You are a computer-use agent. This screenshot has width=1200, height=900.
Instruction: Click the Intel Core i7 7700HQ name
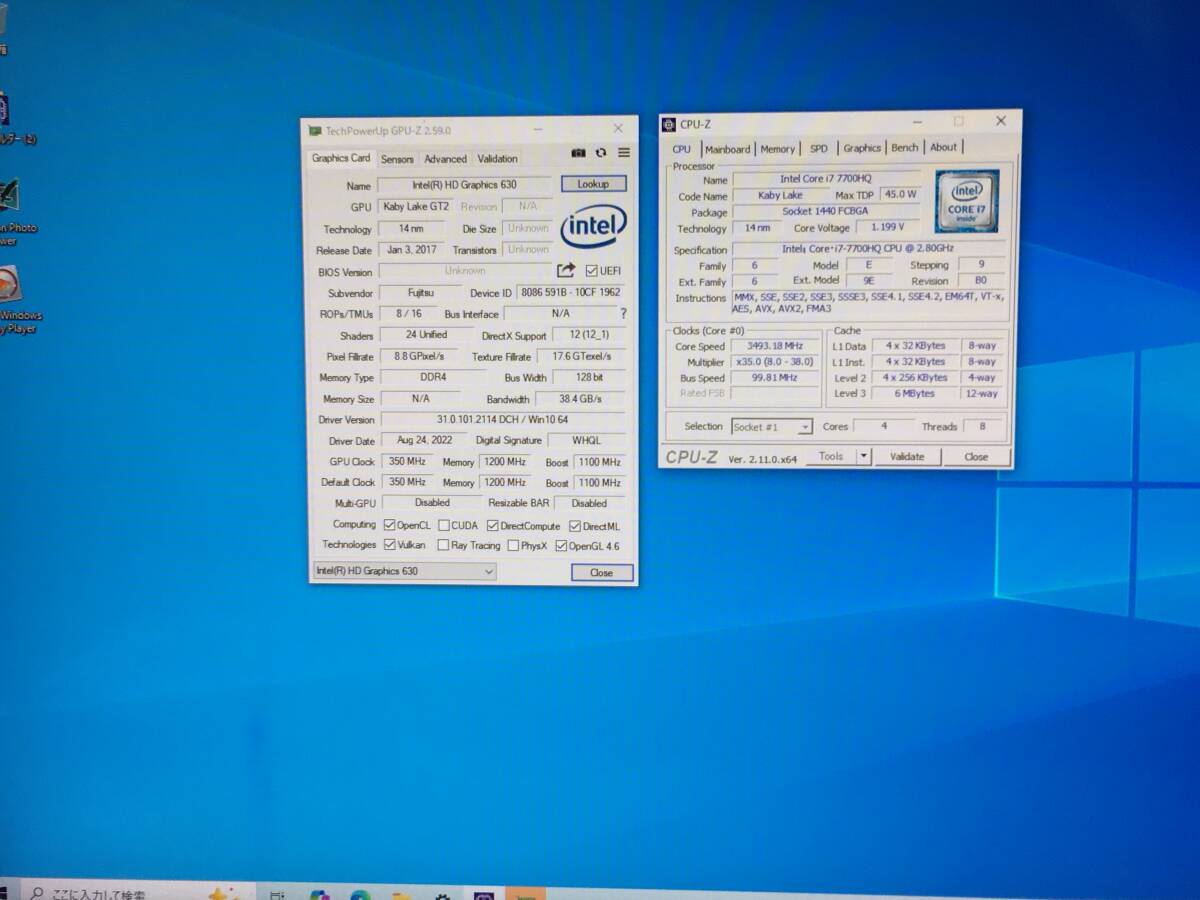coord(826,179)
